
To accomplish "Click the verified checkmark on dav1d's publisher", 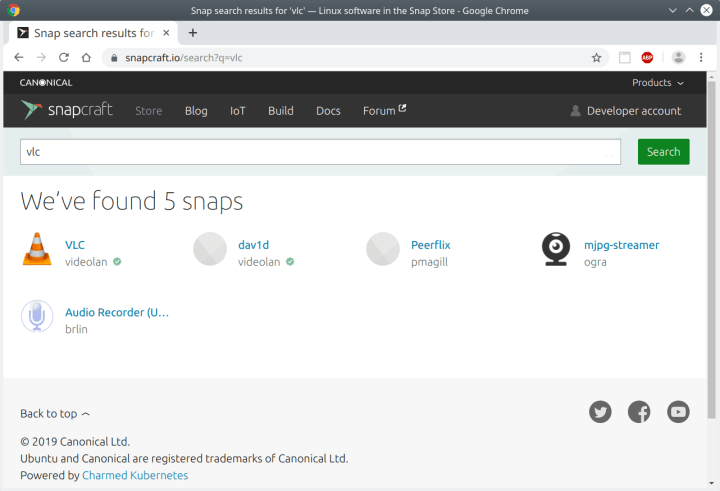I will 290,261.
